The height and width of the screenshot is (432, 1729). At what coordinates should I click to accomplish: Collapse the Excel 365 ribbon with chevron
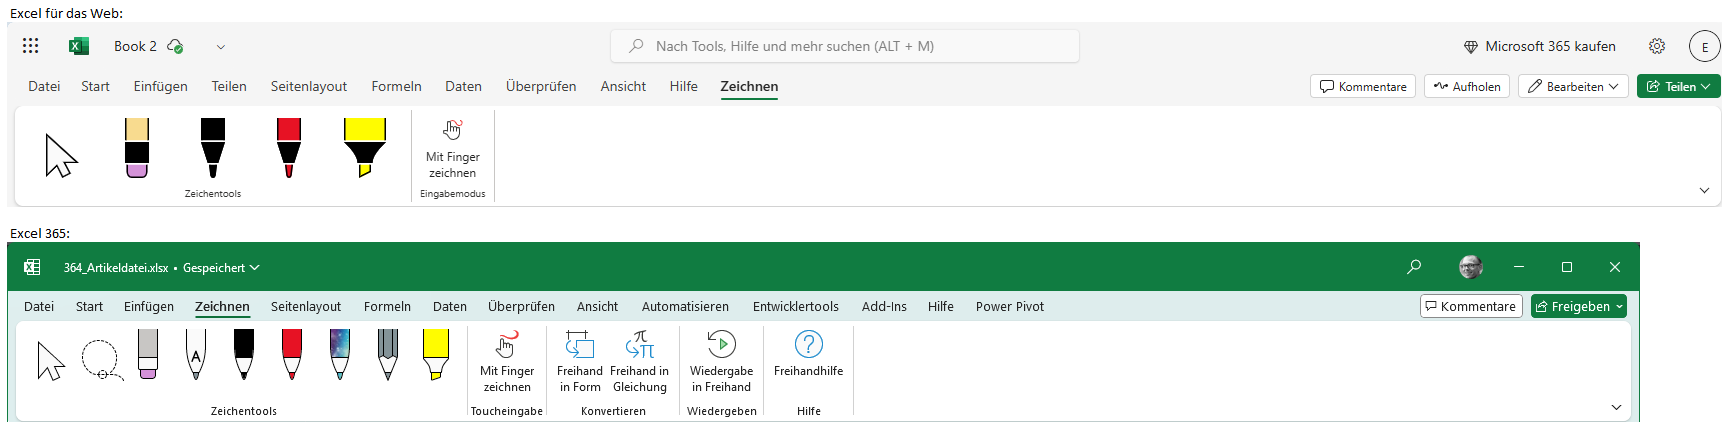tap(1616, 407)
